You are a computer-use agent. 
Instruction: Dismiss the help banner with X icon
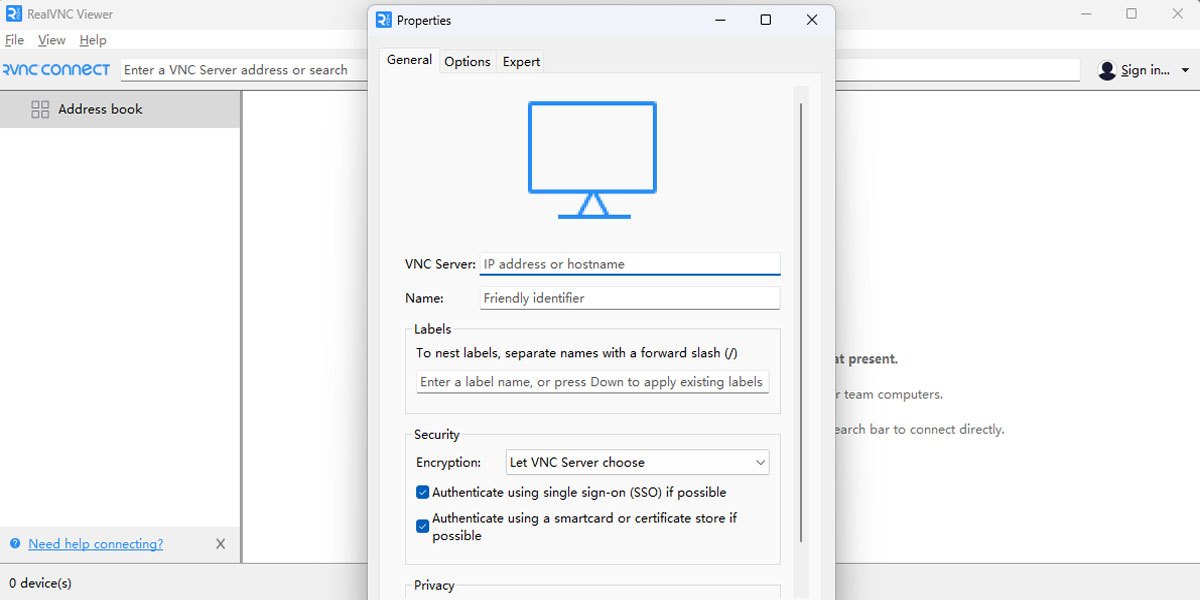point(221,544)
